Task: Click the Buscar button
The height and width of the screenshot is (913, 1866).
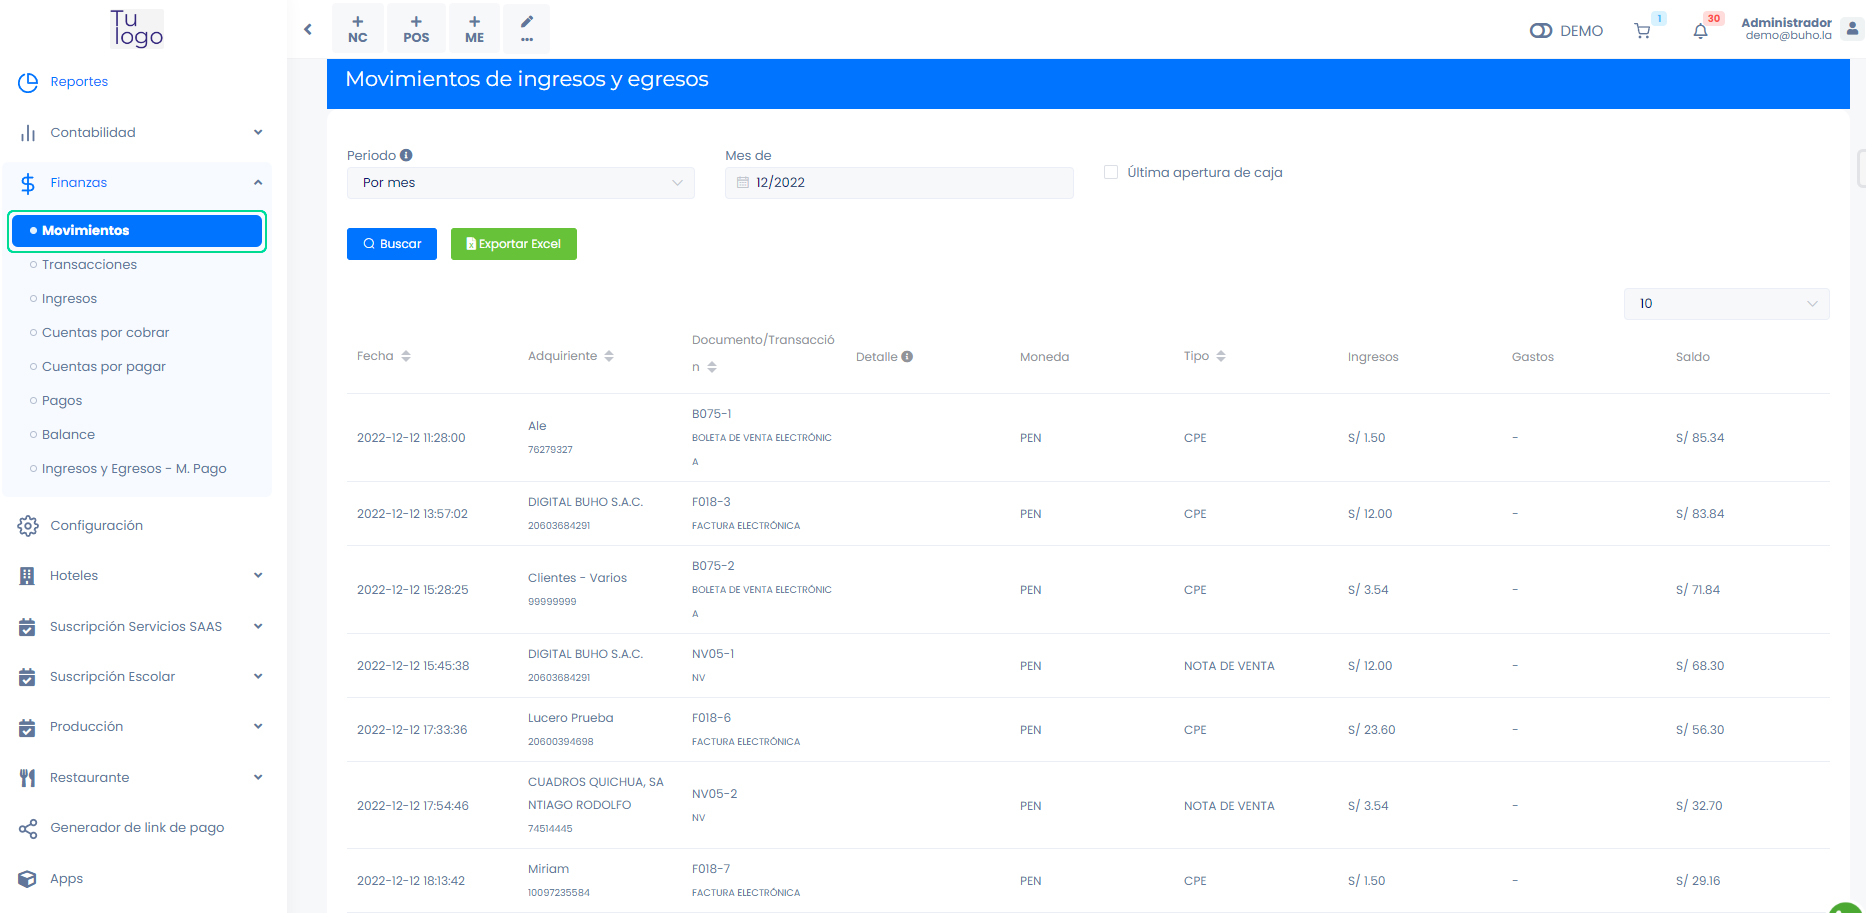Action: click(391, 244)
